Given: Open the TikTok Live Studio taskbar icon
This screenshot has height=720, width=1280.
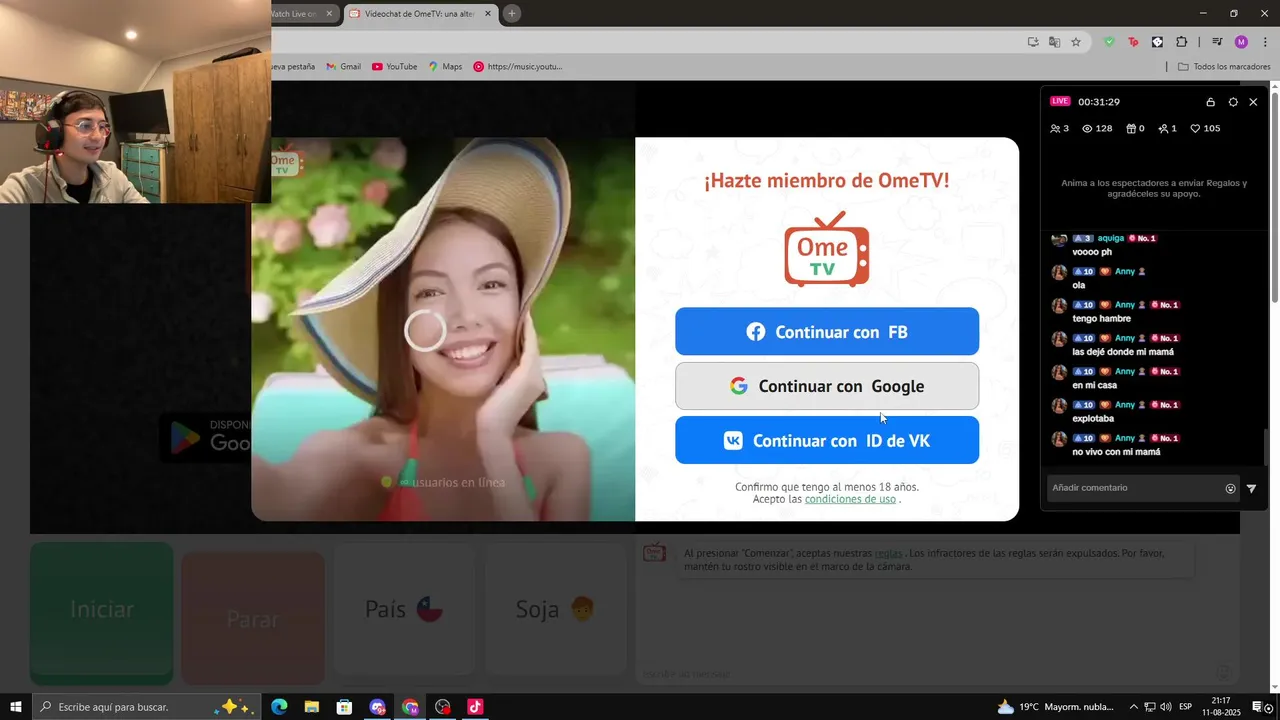Looking at the screenshot, I should point(475,707).
